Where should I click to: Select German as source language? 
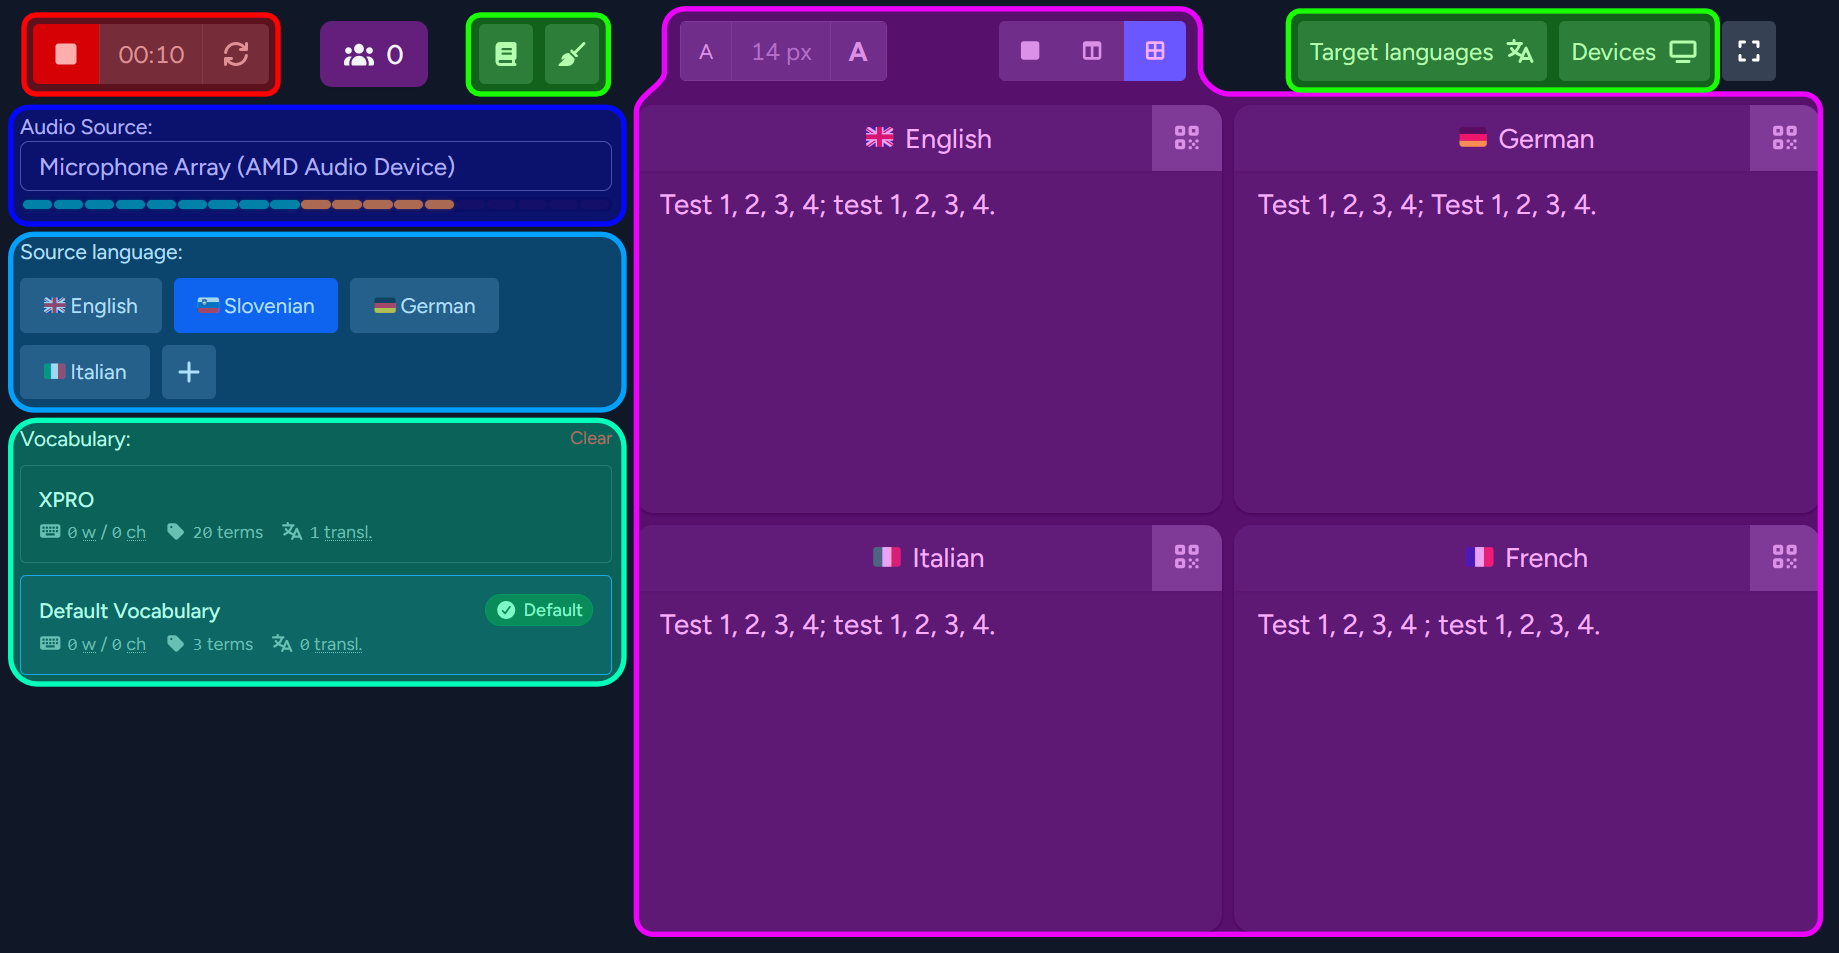pyautogui.click(x=424, y=306)
